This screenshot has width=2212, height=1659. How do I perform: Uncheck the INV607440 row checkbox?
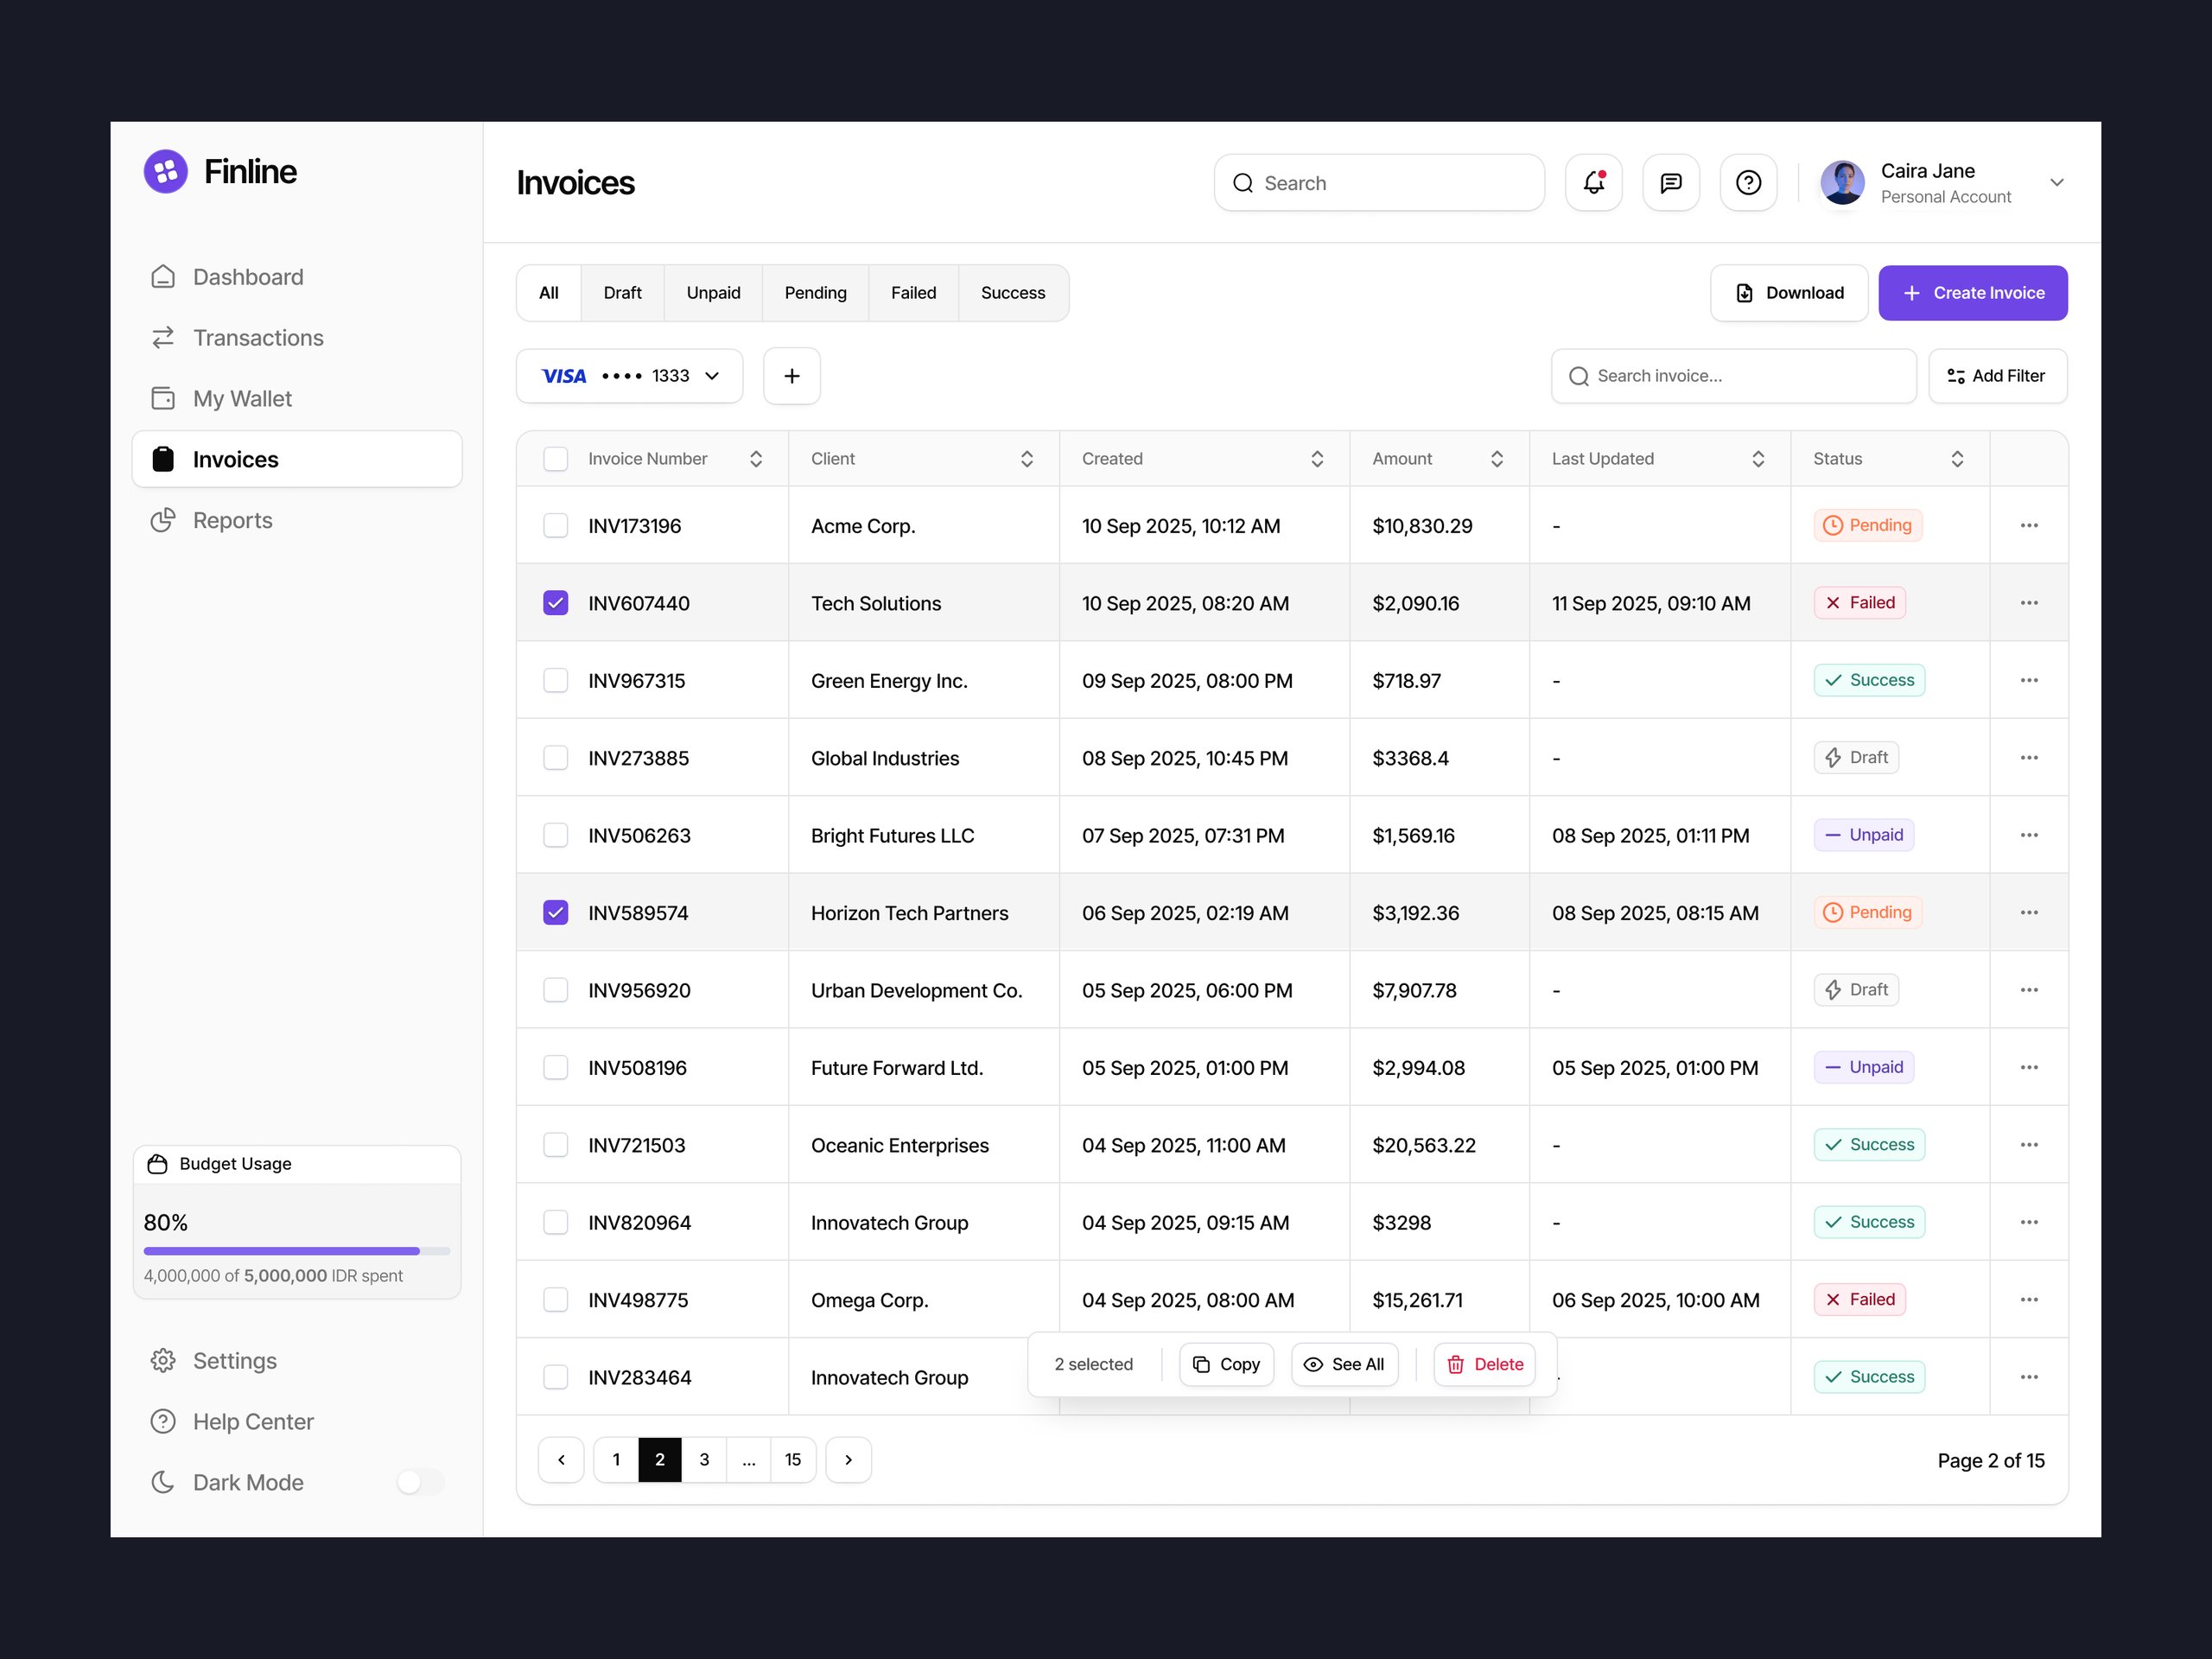[556, 603]
